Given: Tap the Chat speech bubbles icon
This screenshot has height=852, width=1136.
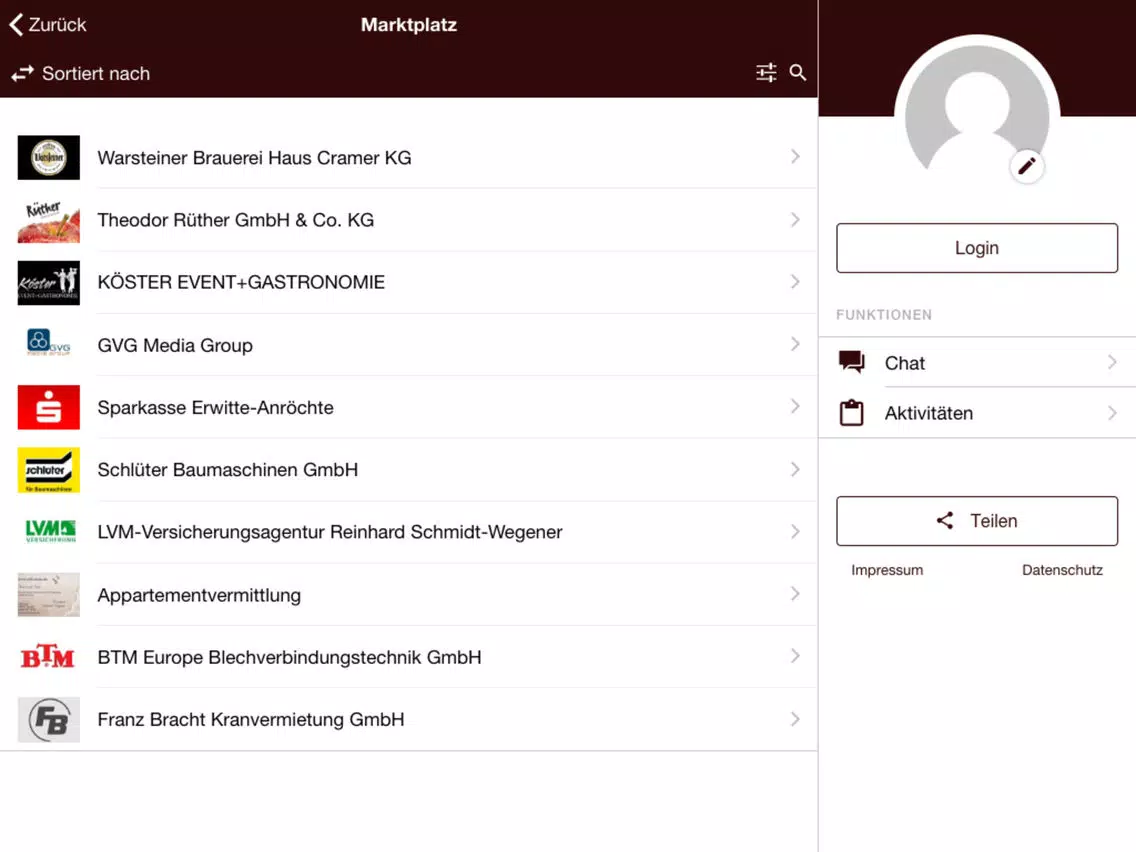Looking at the screenshot, I should point(851,362).
